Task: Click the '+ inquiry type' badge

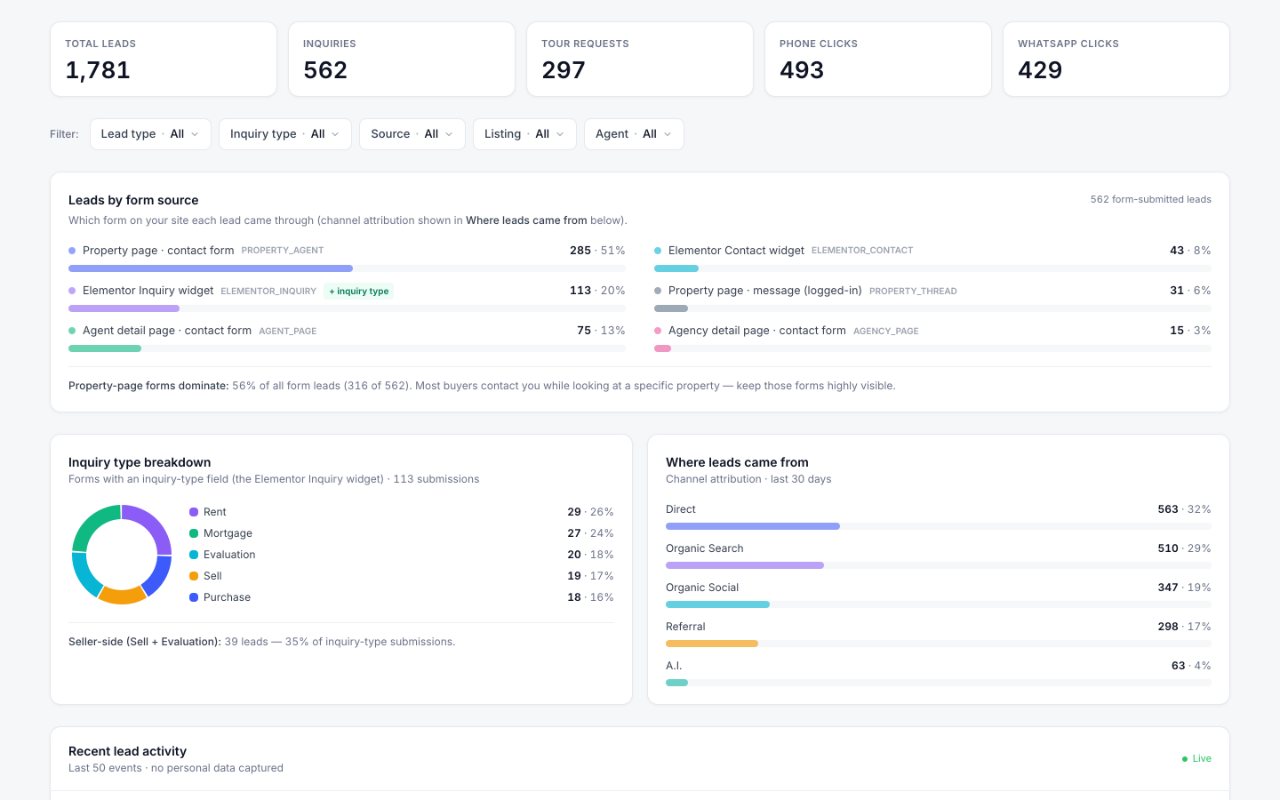Action: [358, 291]
